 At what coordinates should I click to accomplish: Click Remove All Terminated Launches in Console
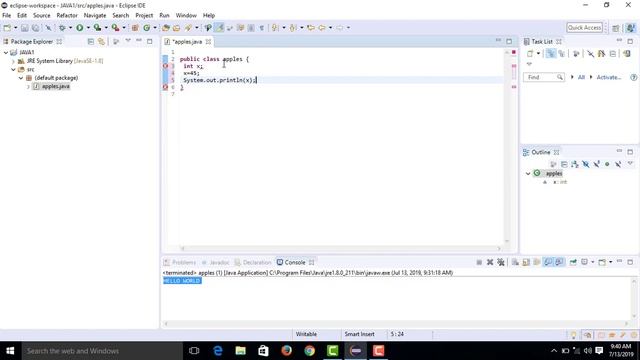tap(501, 262)
